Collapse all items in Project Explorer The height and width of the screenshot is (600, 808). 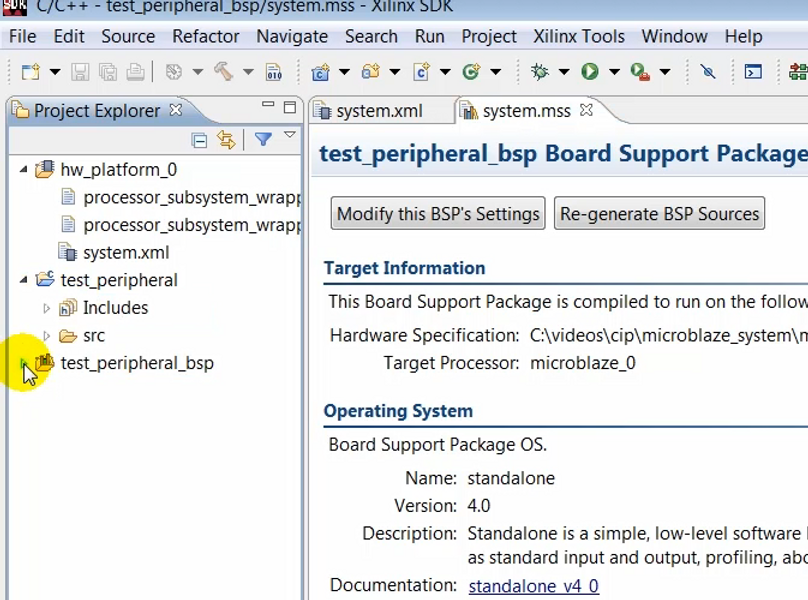[200, 138]
